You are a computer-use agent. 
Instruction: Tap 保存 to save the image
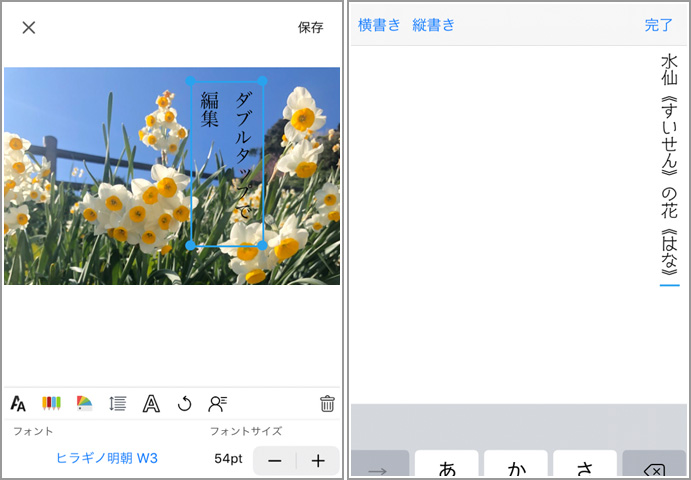tap(310, 27)
